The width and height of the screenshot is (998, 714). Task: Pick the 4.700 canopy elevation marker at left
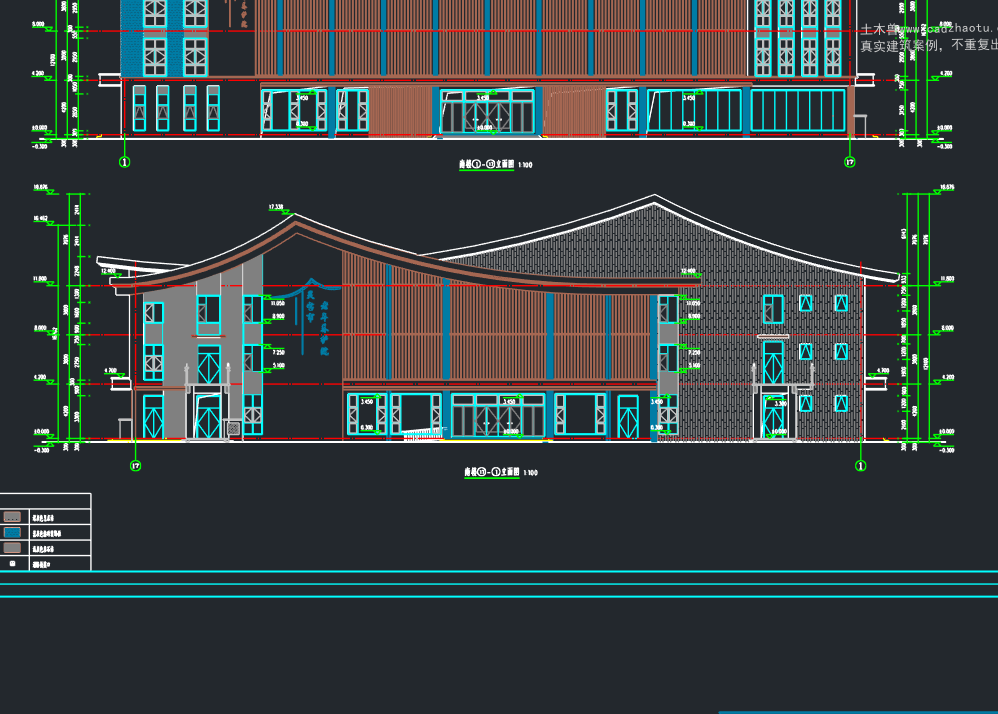113,372
